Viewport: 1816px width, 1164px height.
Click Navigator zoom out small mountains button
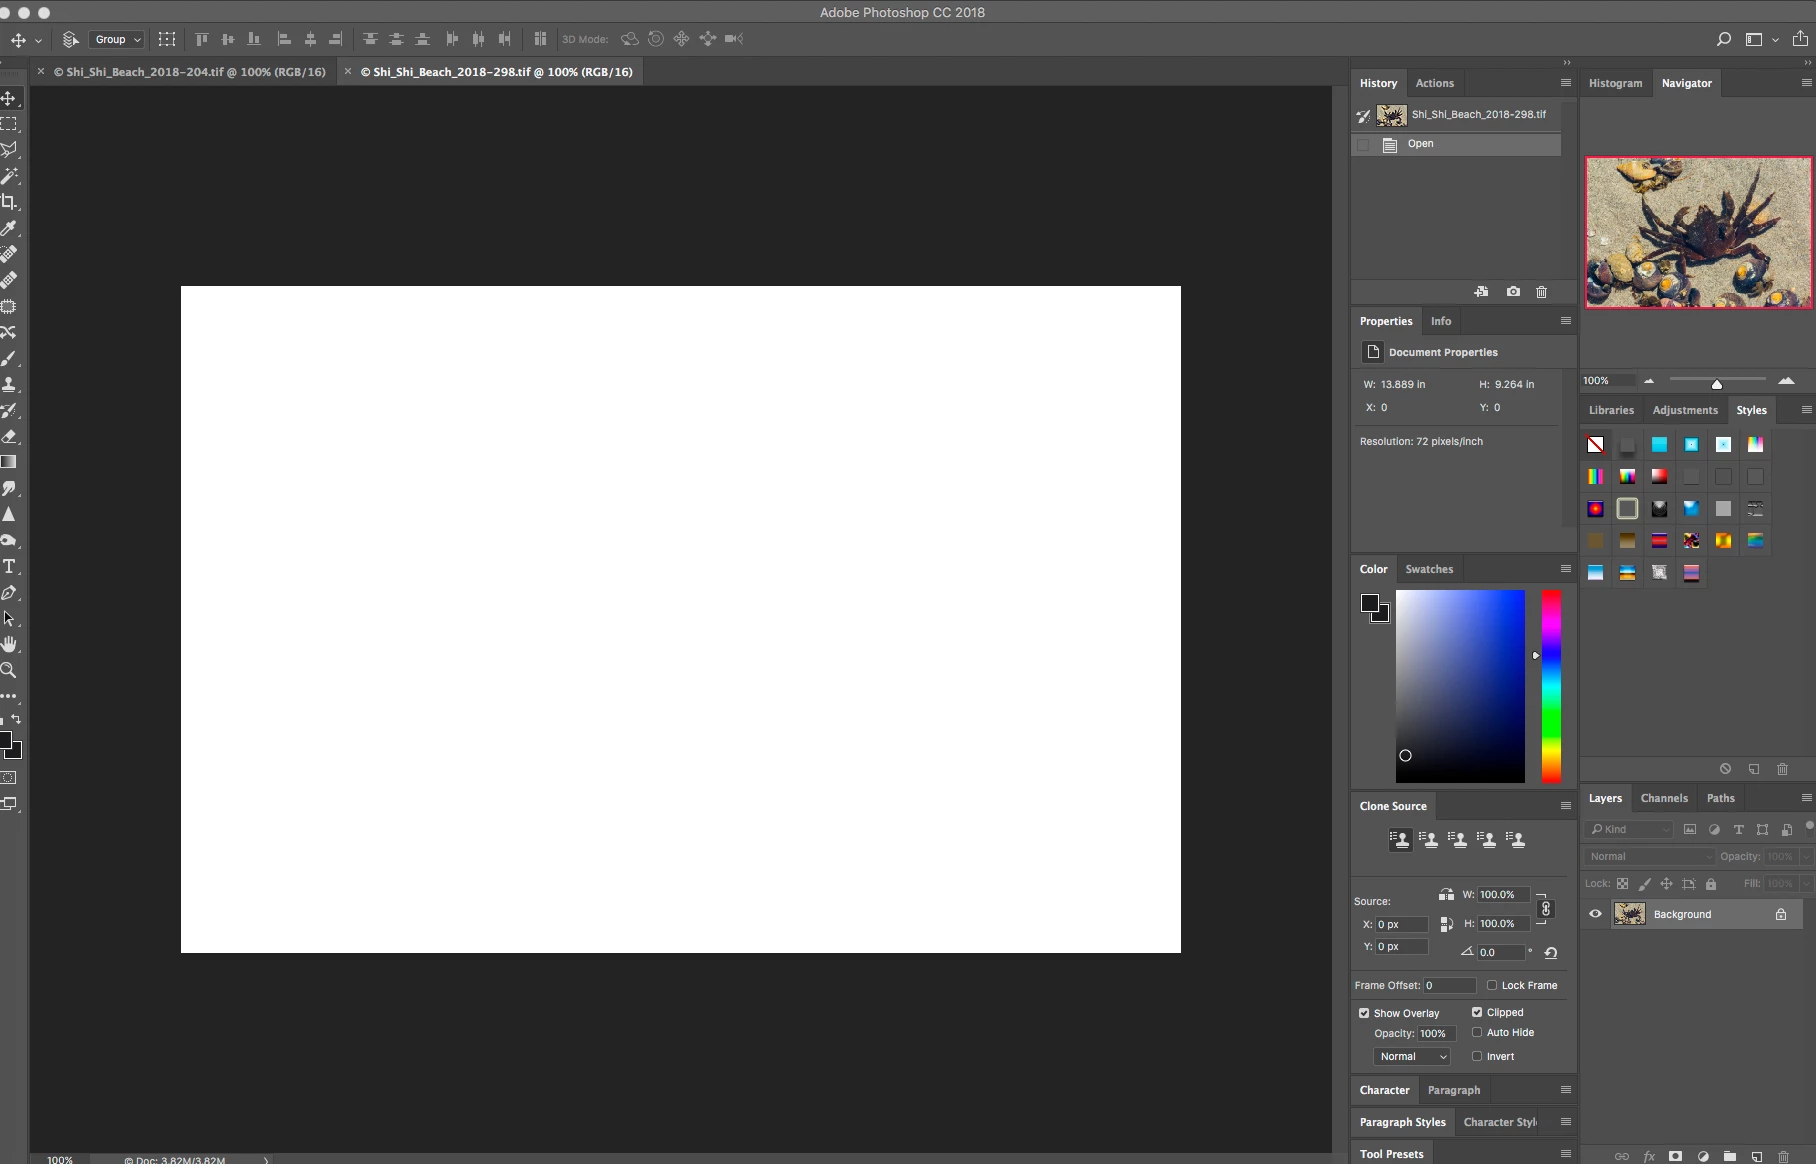1649,381
